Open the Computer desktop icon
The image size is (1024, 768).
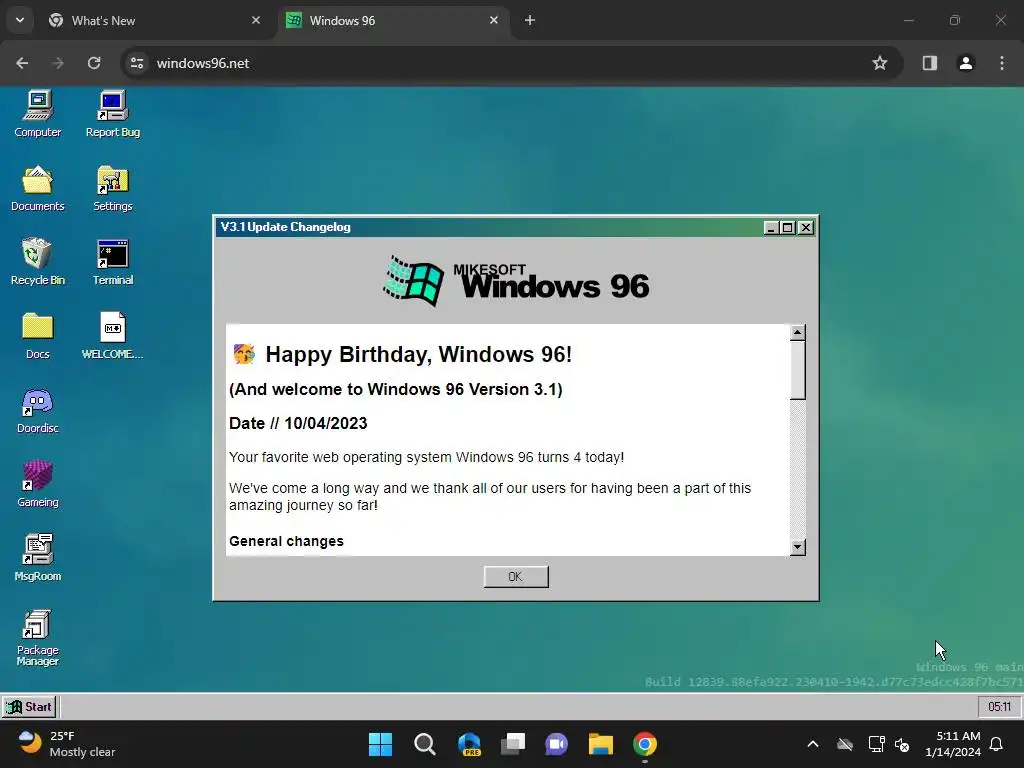(37, 114)
